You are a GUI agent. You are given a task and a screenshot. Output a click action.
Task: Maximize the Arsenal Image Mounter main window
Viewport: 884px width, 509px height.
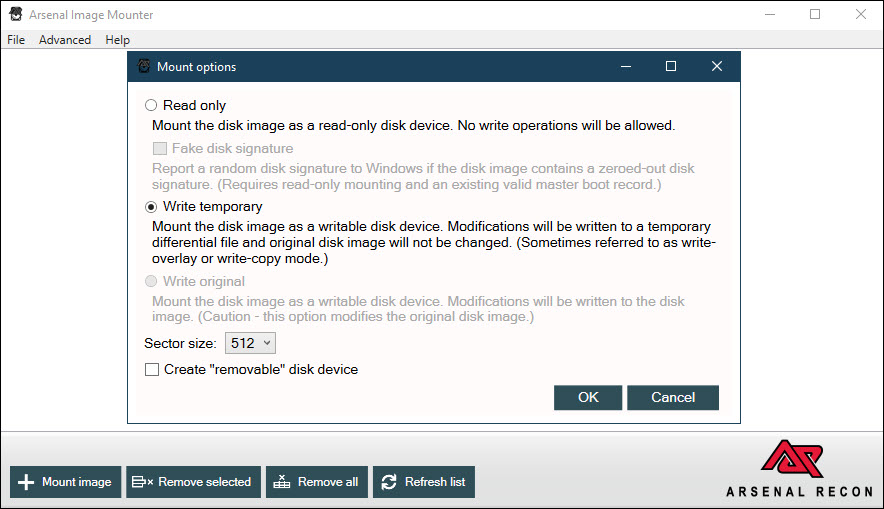click(x=815, y=14)
